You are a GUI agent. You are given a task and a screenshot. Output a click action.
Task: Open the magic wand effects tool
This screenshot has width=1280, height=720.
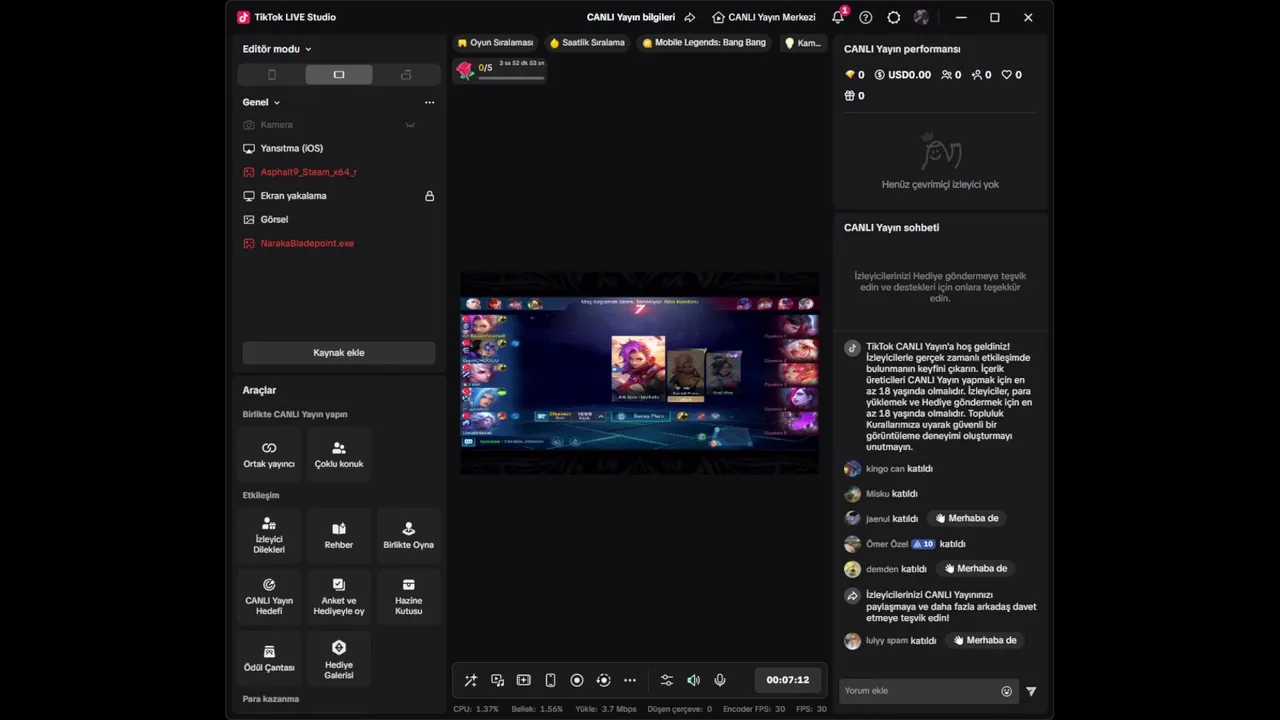tap(471, 680)
